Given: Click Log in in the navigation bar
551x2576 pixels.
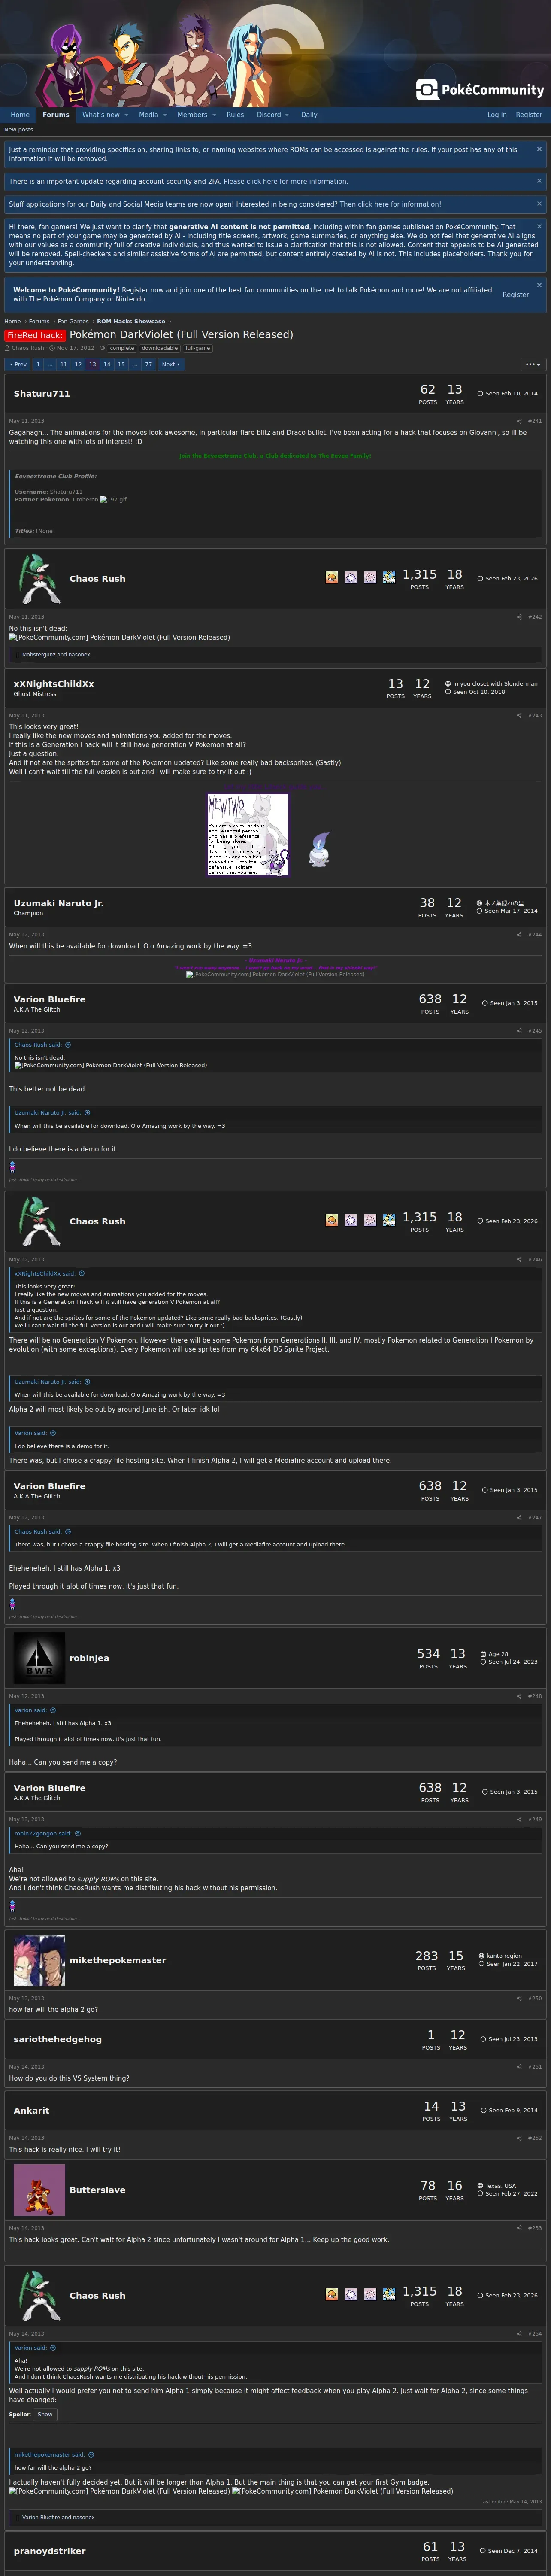Looking at the screenshot, I should click(x=497, y=115).
